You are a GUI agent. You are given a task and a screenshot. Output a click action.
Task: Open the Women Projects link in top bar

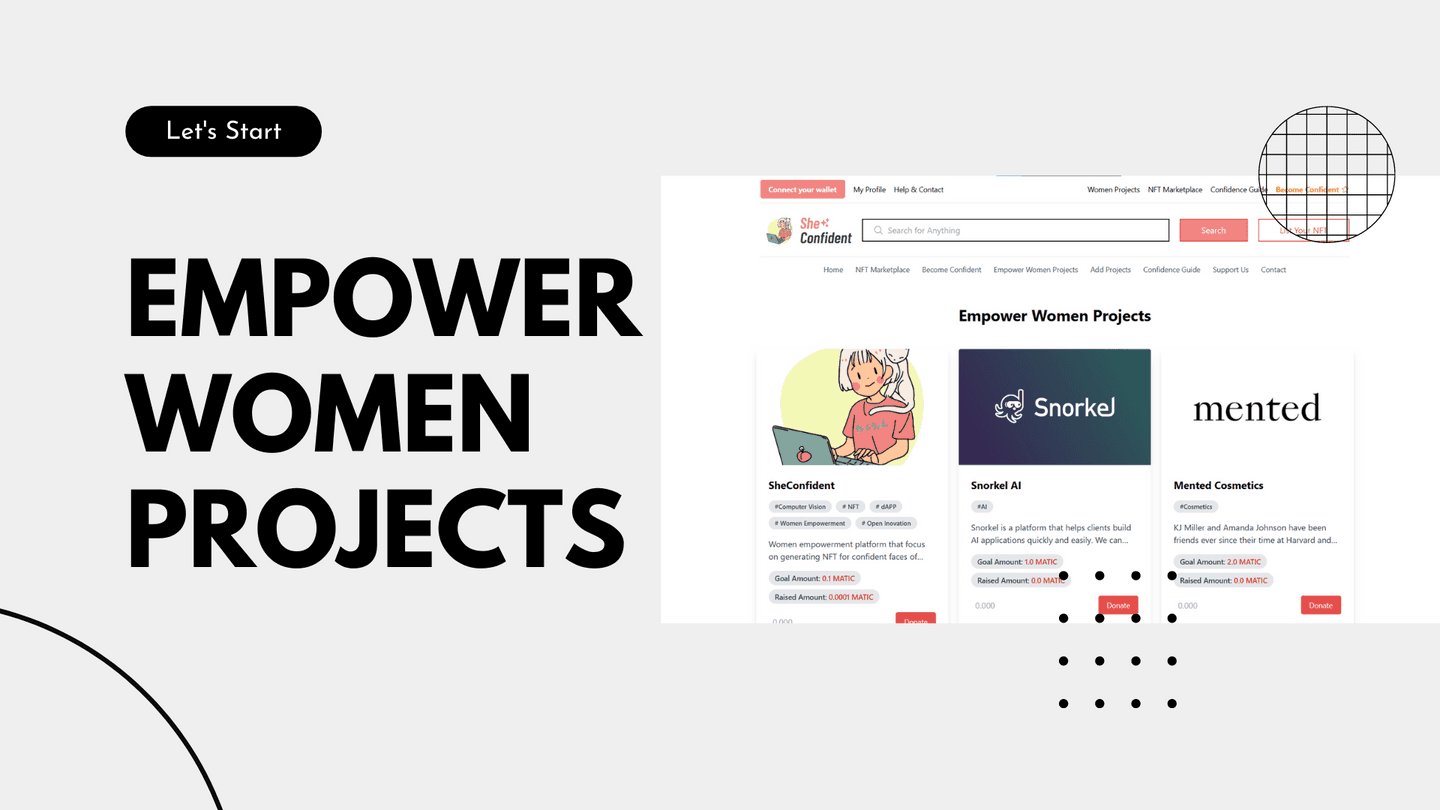[1113, 189]
